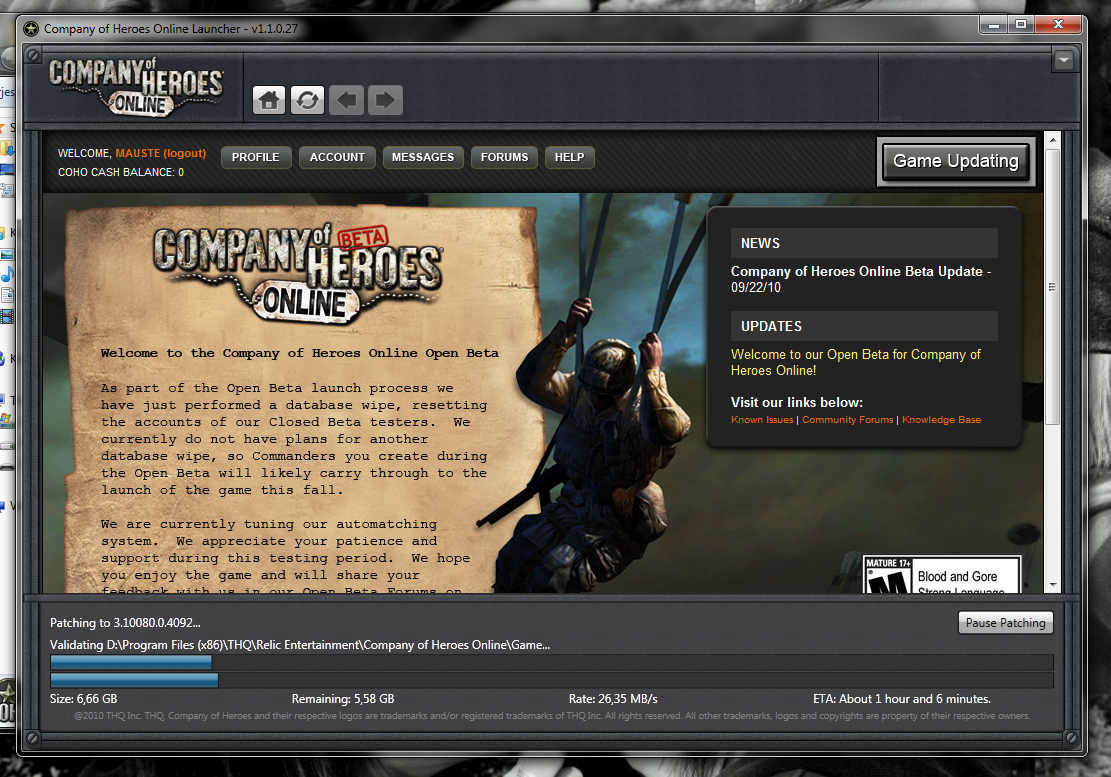Go to the launcher home page

269,100
